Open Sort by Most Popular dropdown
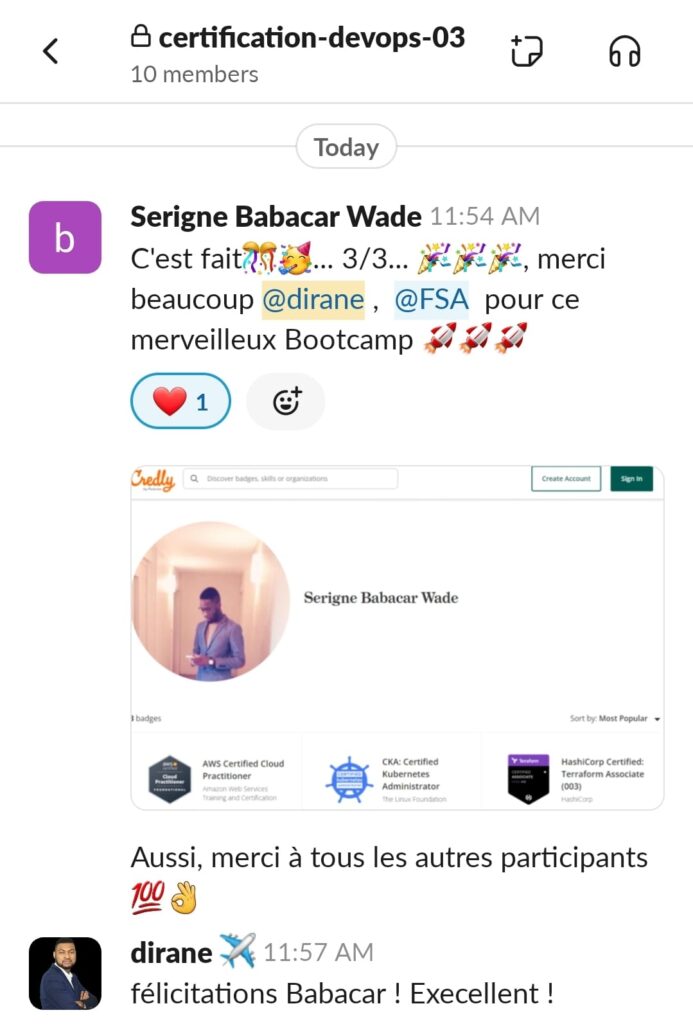This screenshot has width=693, height=1024. coord(615,718)
